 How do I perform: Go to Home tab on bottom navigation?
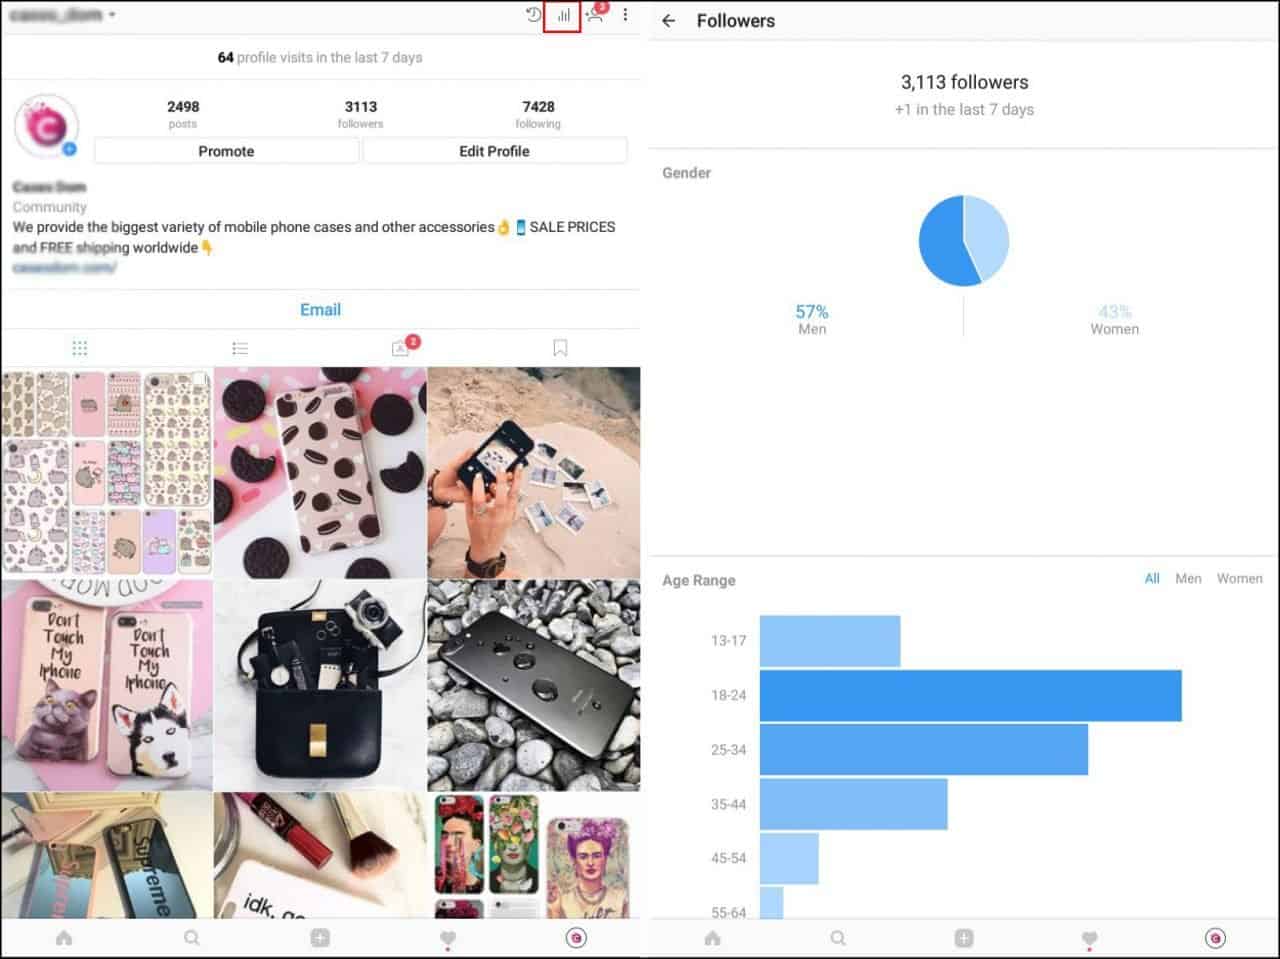[x=64, y=937]
